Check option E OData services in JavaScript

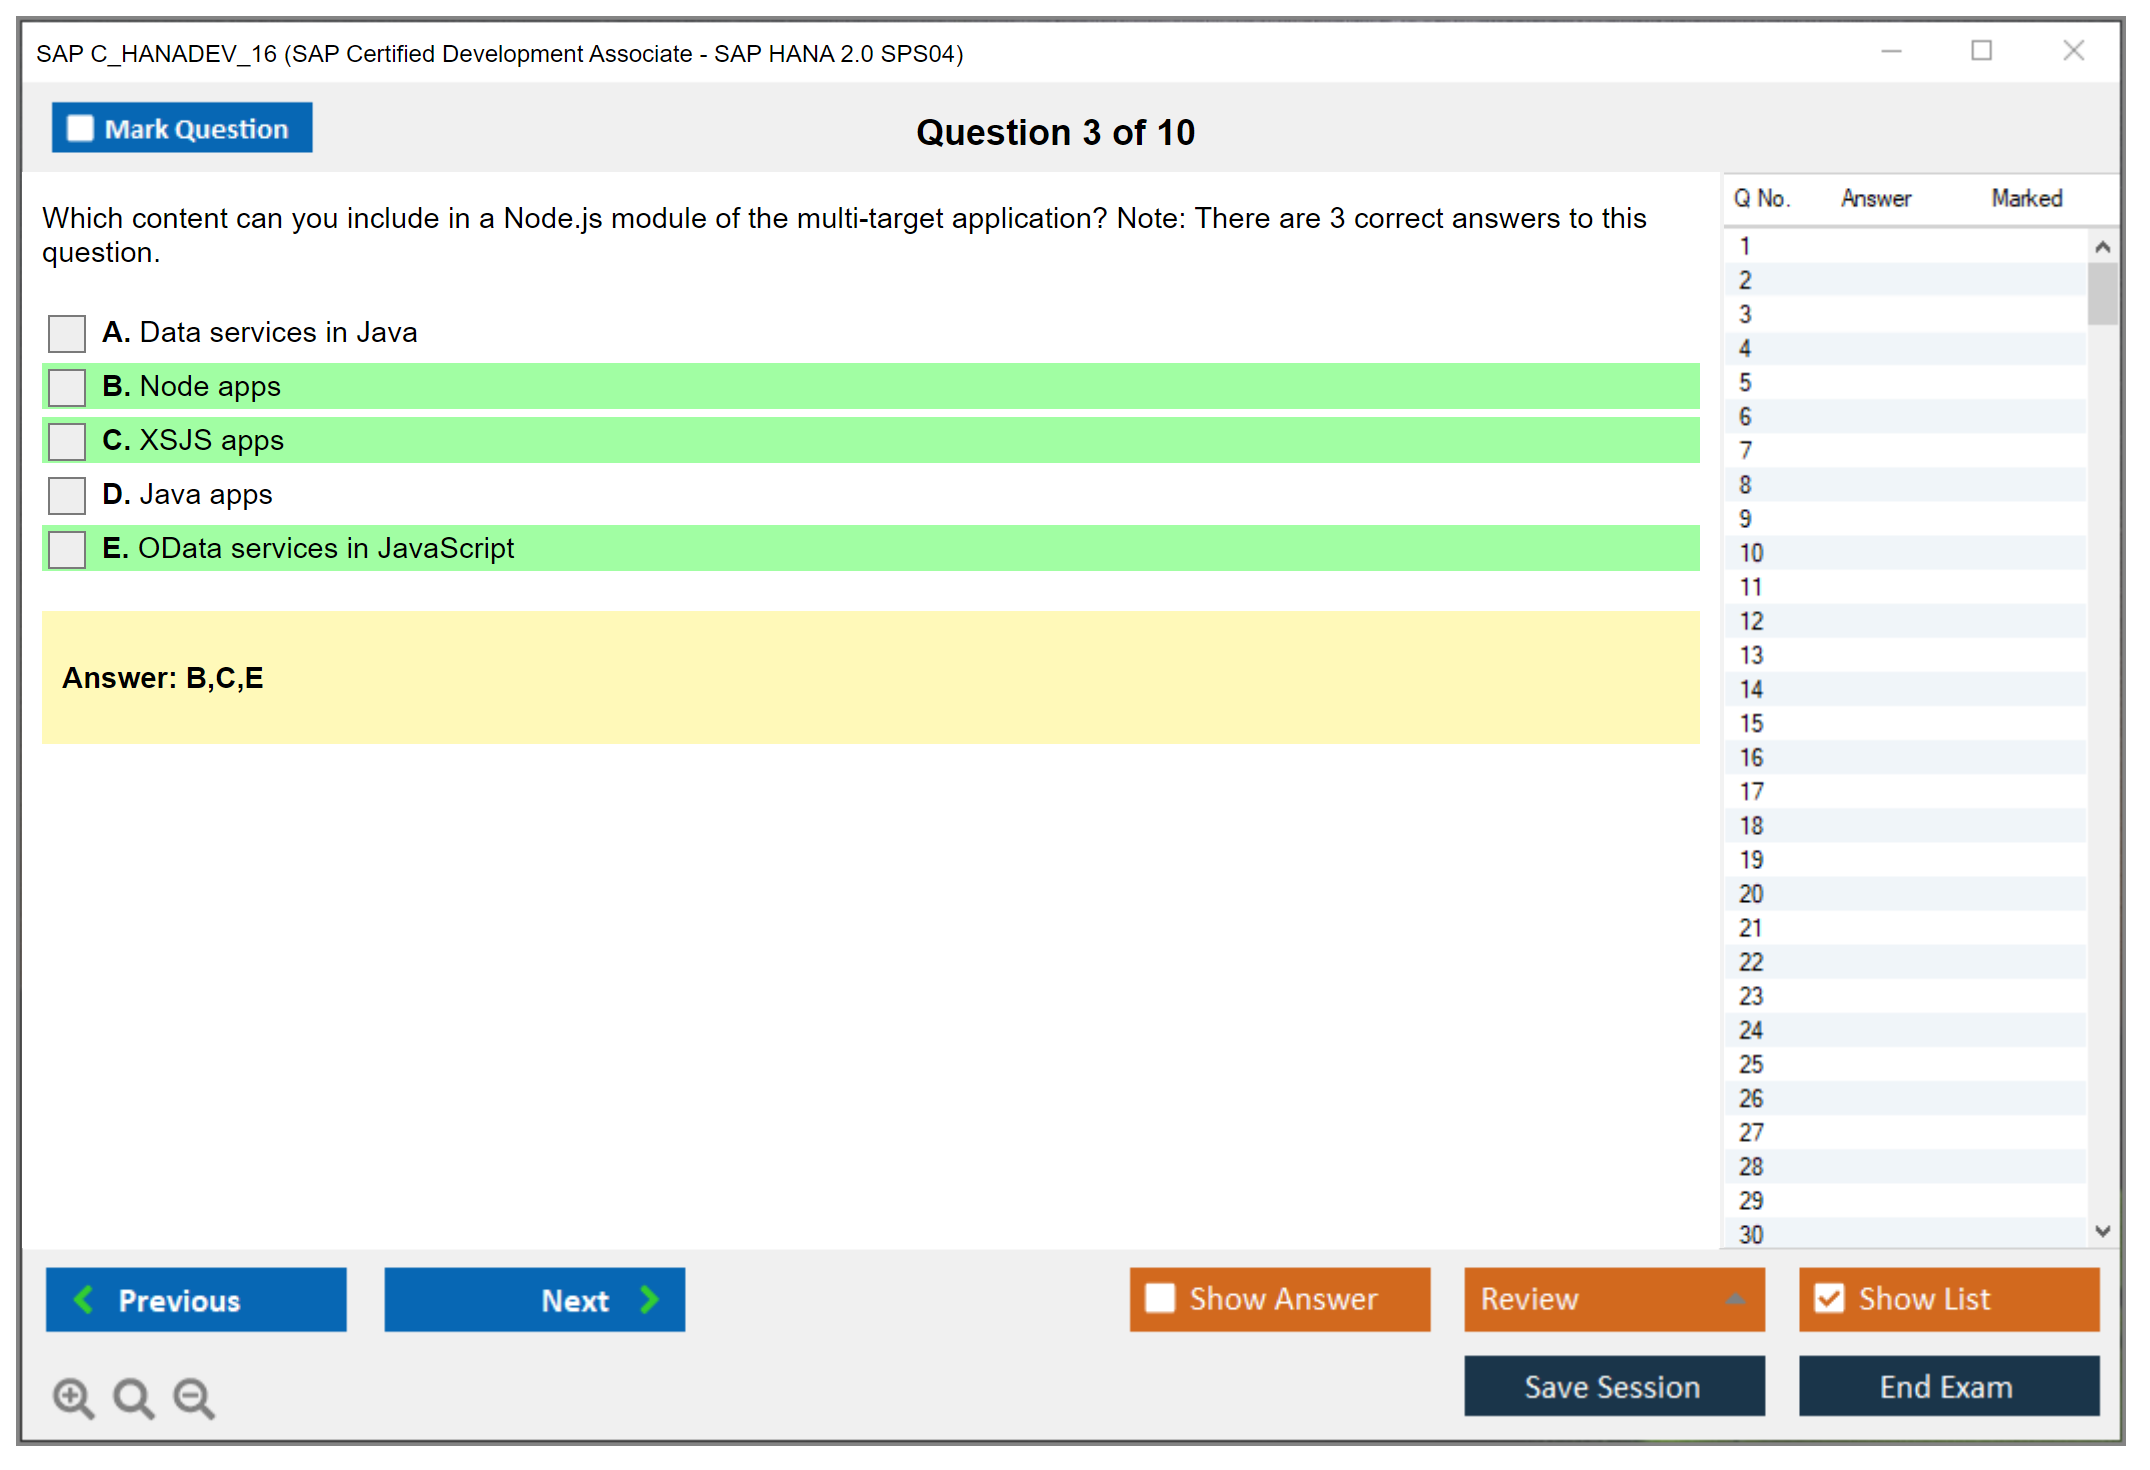(x=67, y=549)
